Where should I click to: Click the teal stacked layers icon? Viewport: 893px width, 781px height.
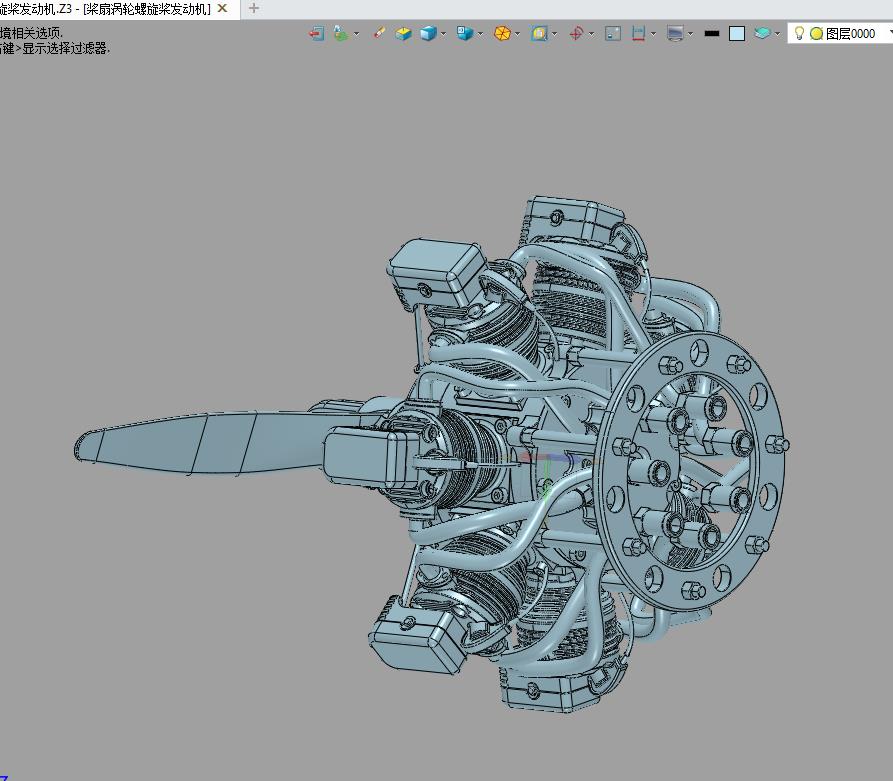click(x=762, y=33)
